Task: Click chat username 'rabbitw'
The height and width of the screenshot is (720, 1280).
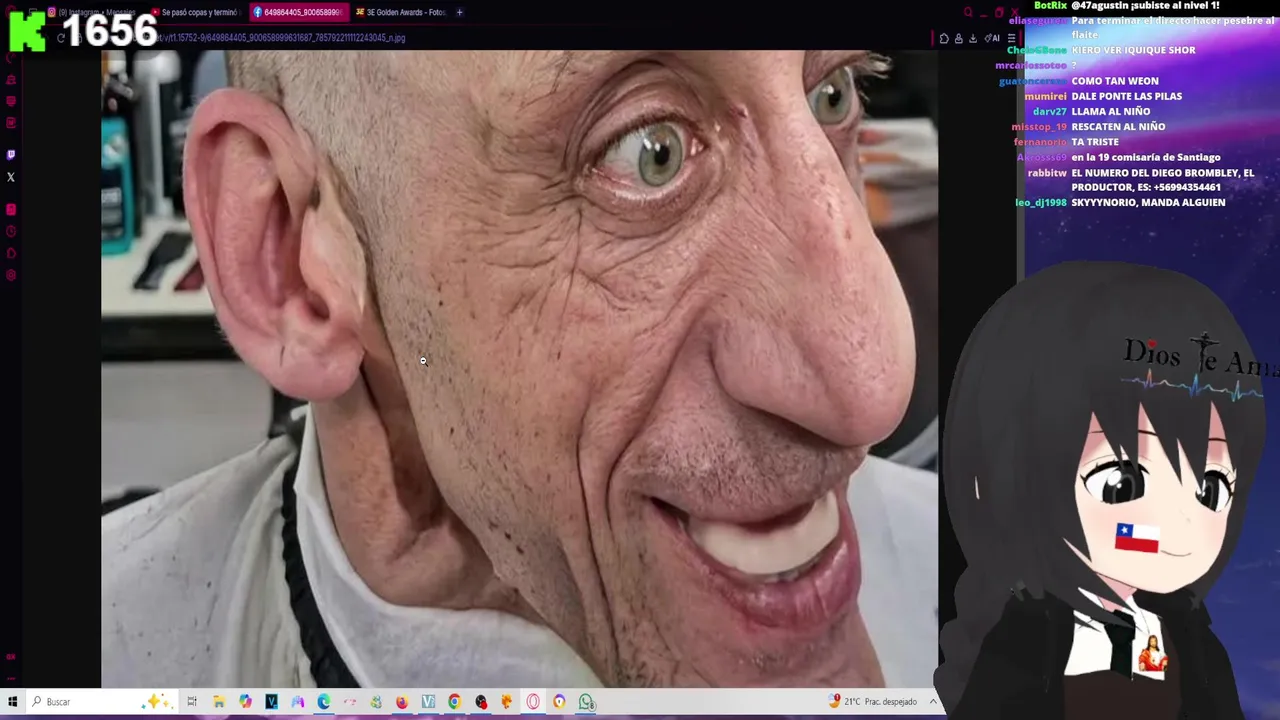Action: [x=1047, y=173]
